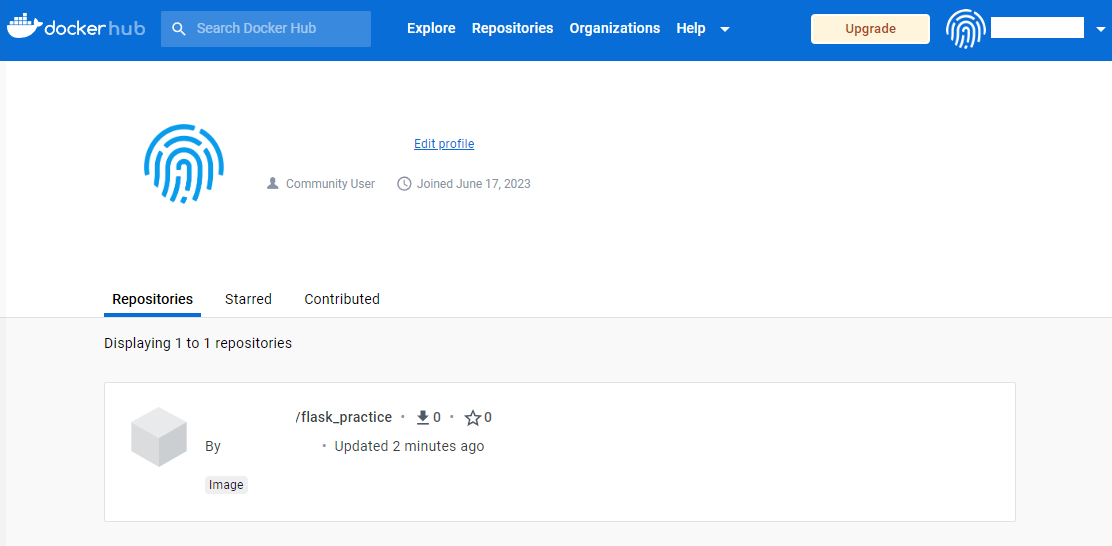The height and width of the screenshot is (546, 1112).
Task: Click Displaying 1 to 1 repositories text
Action: 198,343
